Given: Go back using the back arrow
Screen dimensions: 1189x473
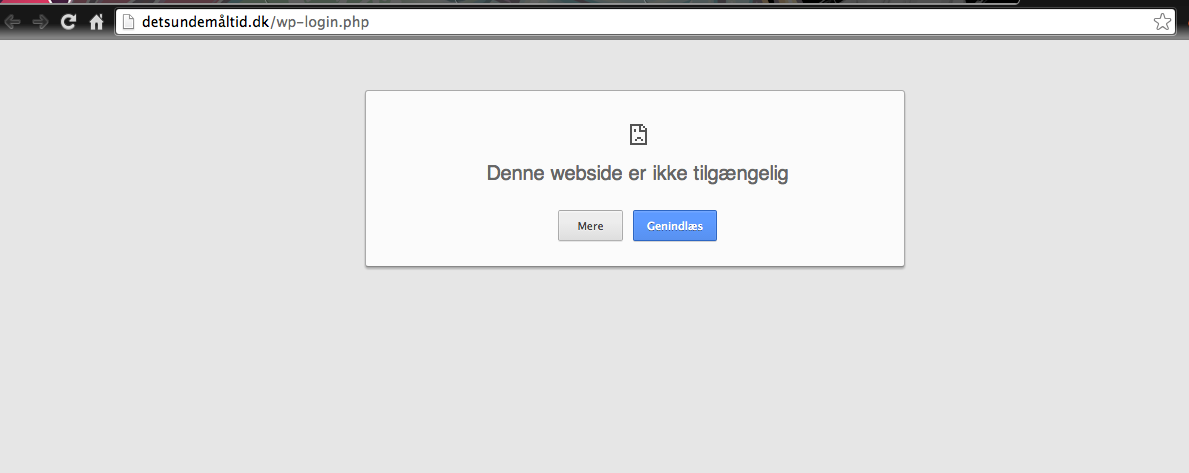Looking at the screenshot, I should point(13,22).
